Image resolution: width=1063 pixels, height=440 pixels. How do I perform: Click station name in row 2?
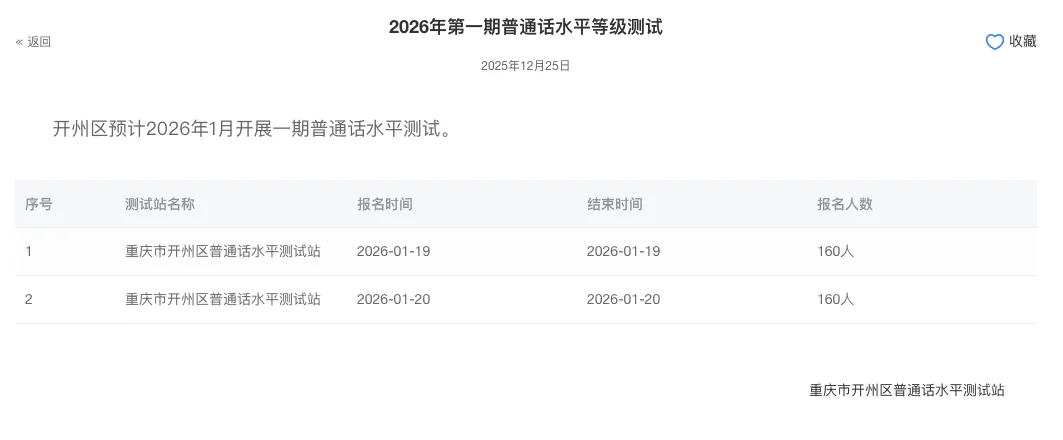coord(223,299)
